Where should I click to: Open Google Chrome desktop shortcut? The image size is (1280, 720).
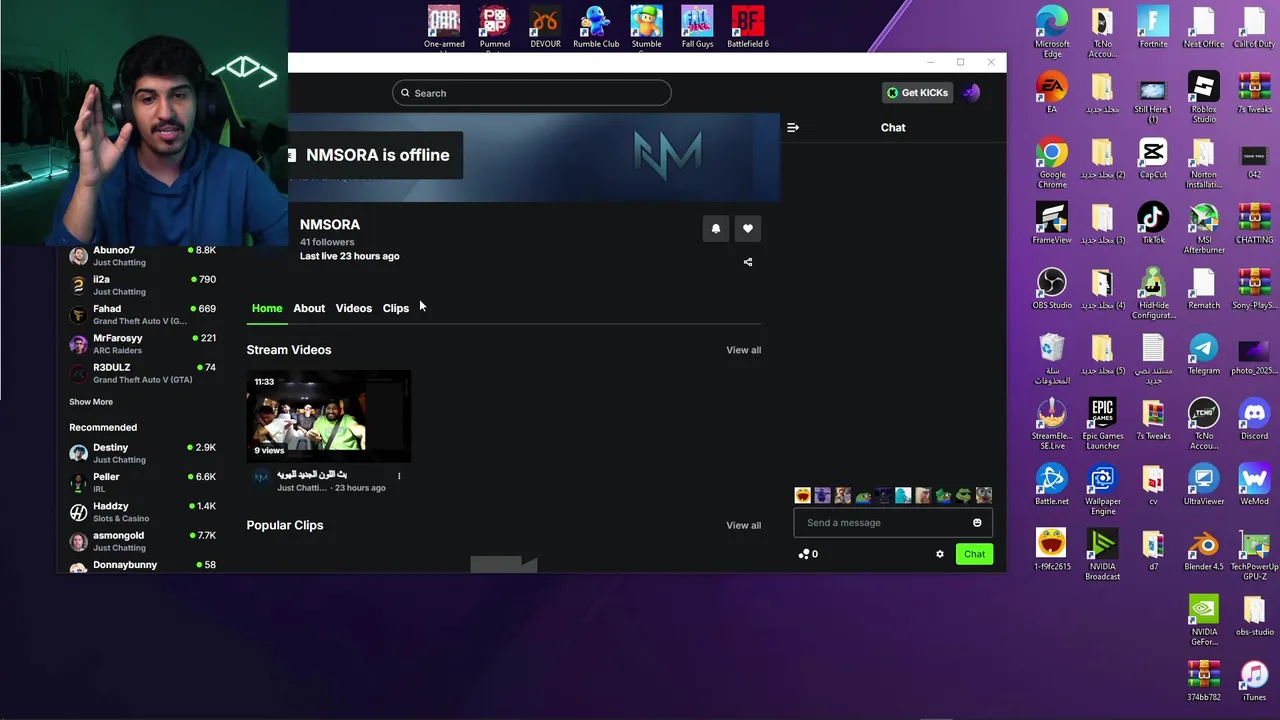tap(1052, 163)
